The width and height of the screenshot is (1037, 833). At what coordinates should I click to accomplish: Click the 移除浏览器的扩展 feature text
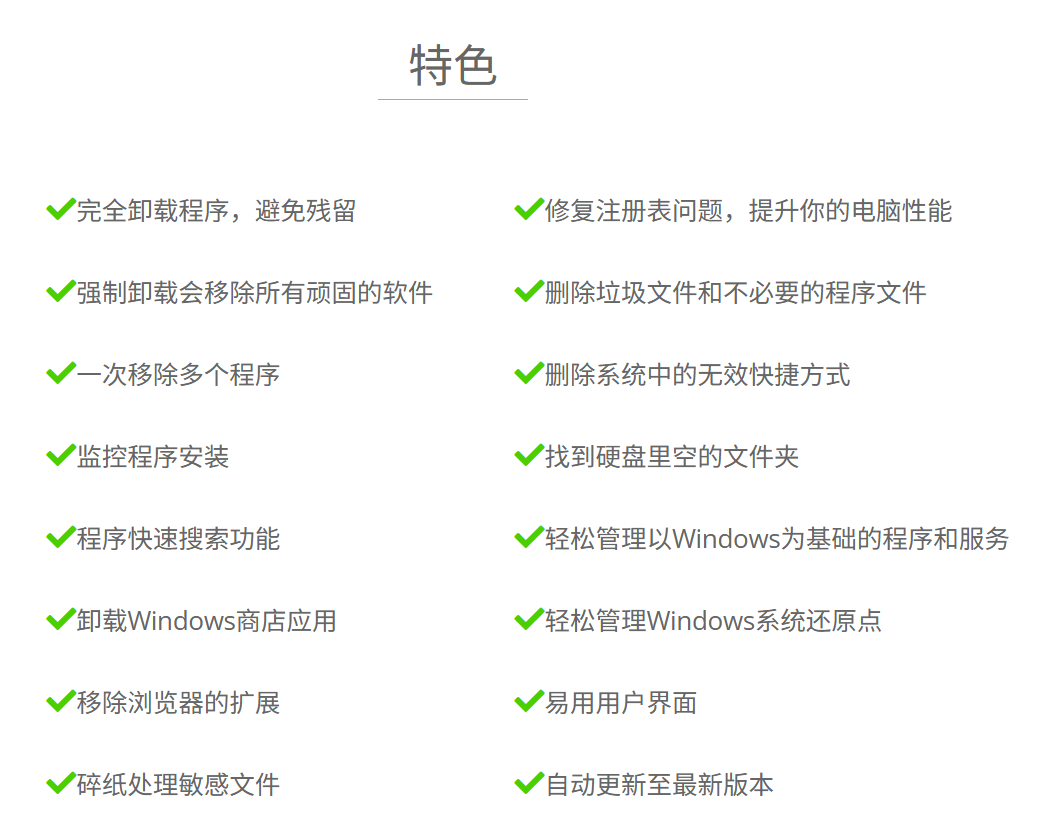pyautogui.click(x=179, y=702)
